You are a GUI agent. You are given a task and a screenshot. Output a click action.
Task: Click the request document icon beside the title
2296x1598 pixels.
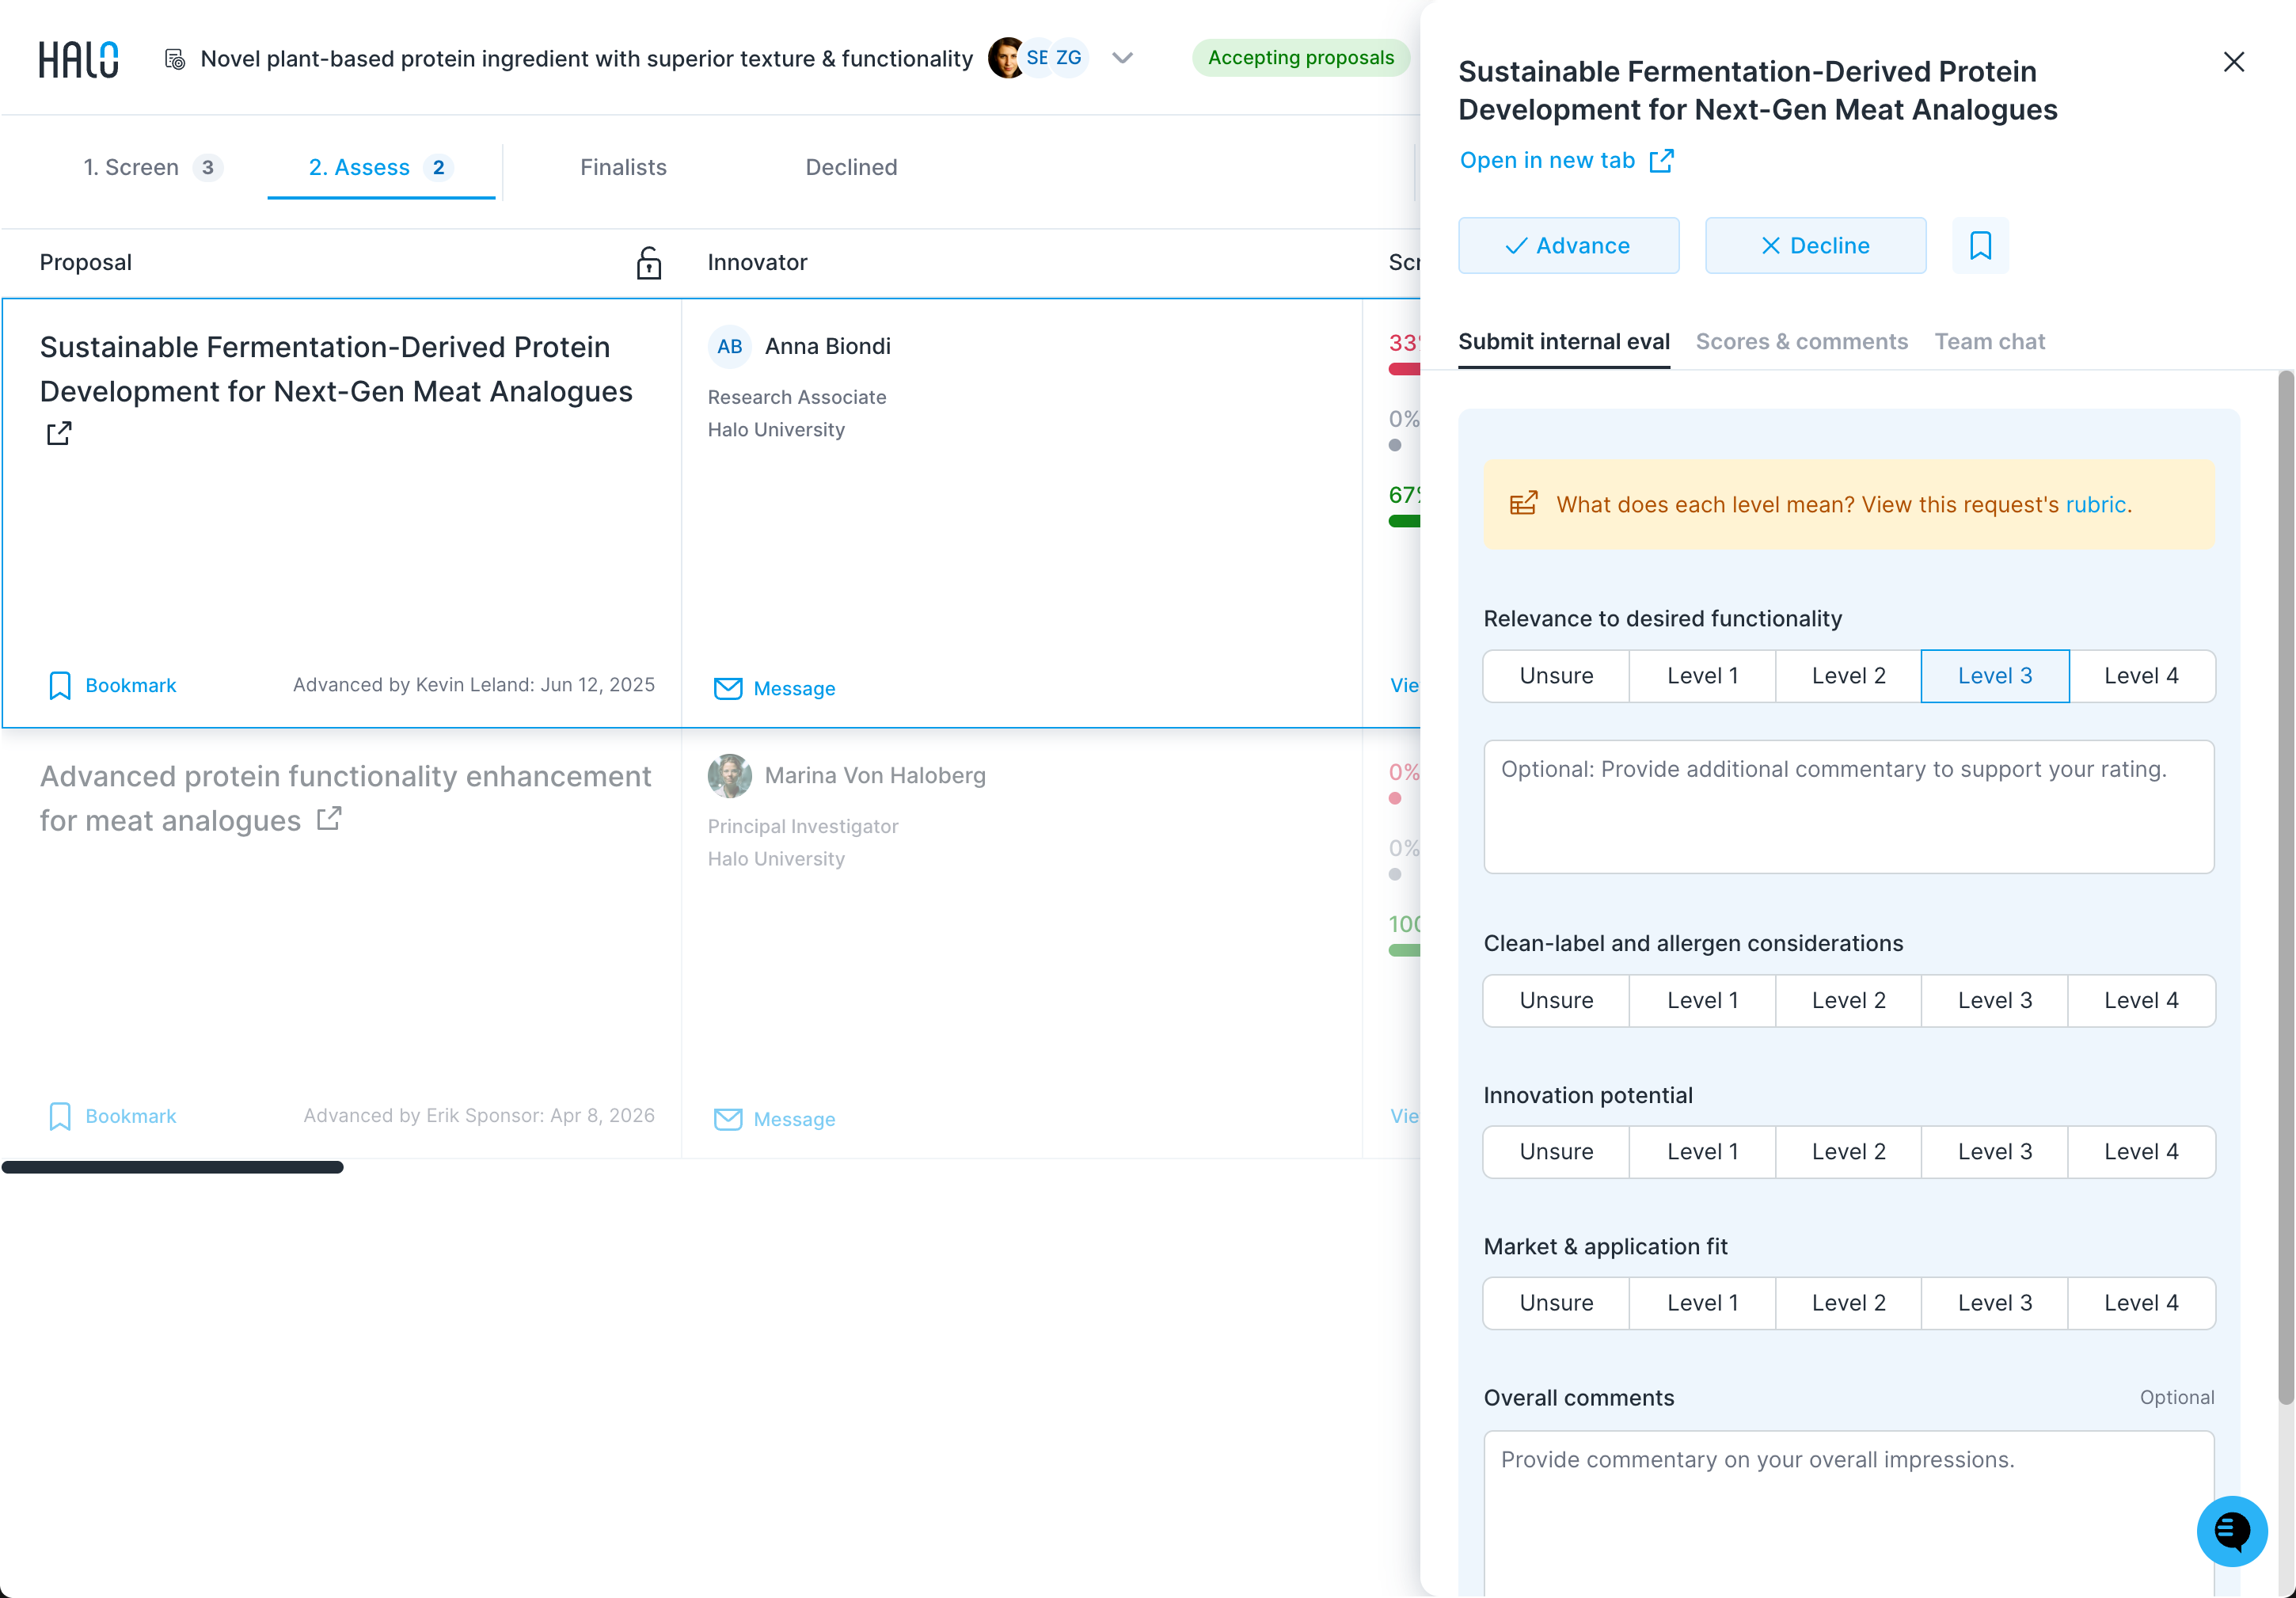175,59
